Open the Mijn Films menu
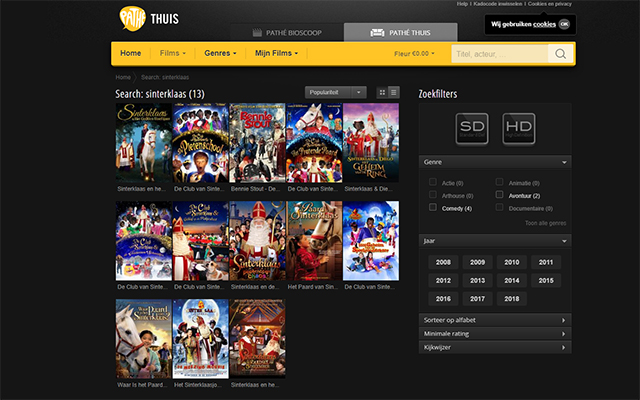Viewport: 640px width, 400px height. 276,53
